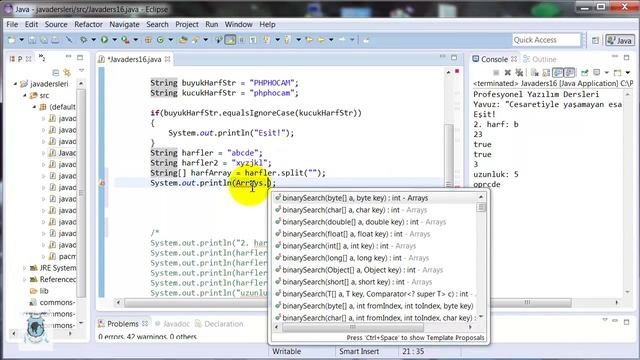Toggle console Scroll Lock icon
Screen dimensions: 640x360
click(x=546, y=73)
